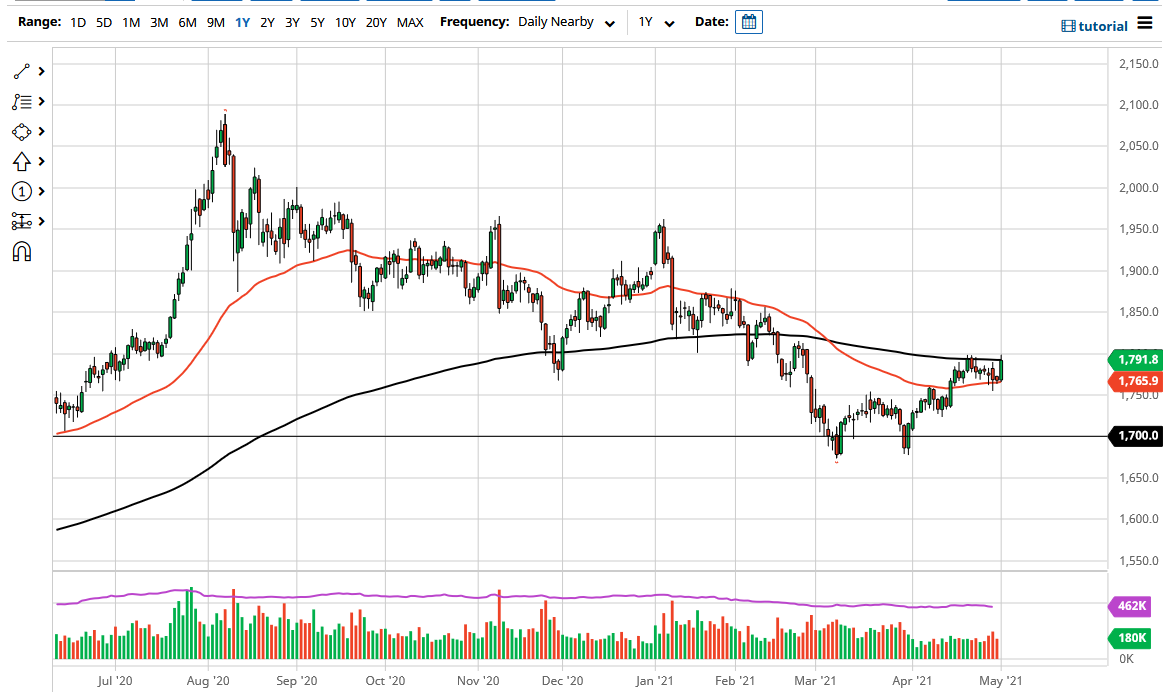Select the trend line drawing tool
The image size is (1167, 699).
tap(22, 71)
